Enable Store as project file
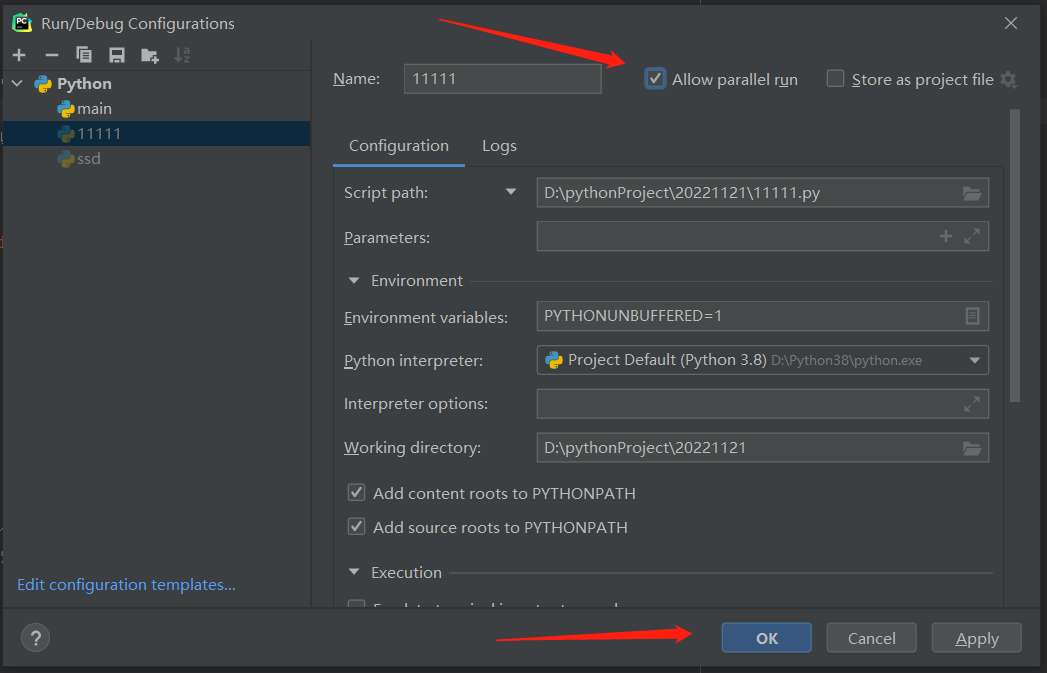The height and width of the screenshot is (673, 1047). pos(836,79)
